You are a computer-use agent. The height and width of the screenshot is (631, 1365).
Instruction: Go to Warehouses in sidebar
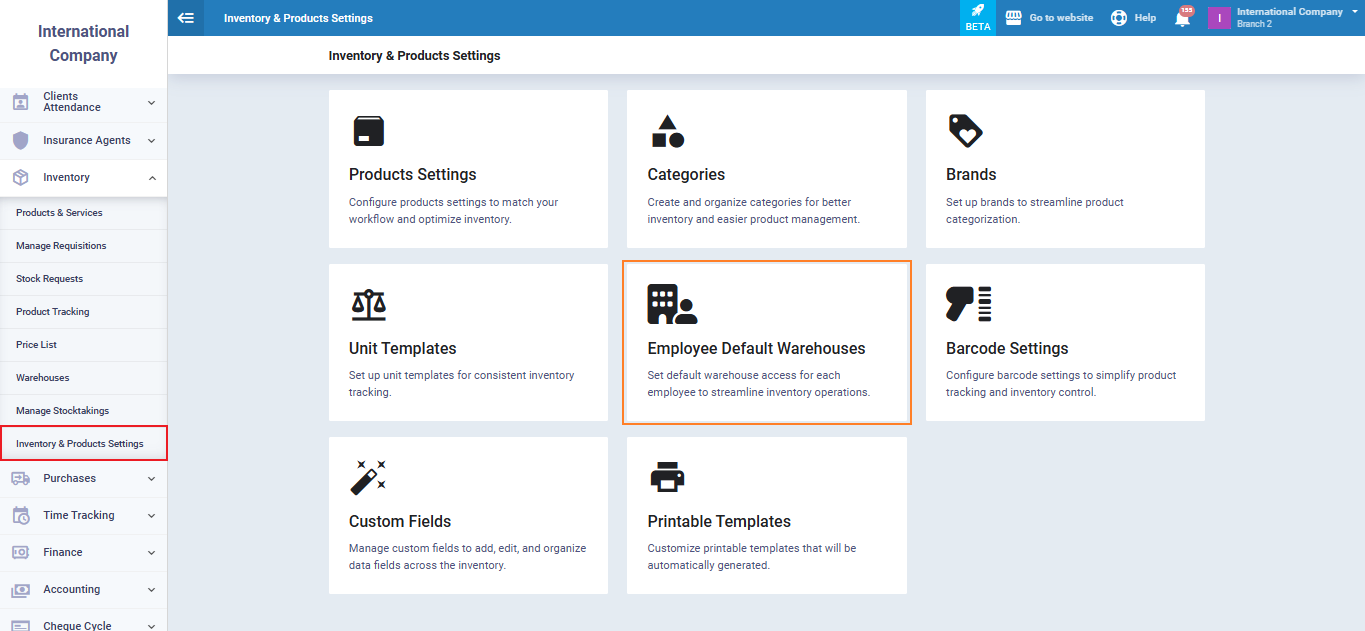43,378
